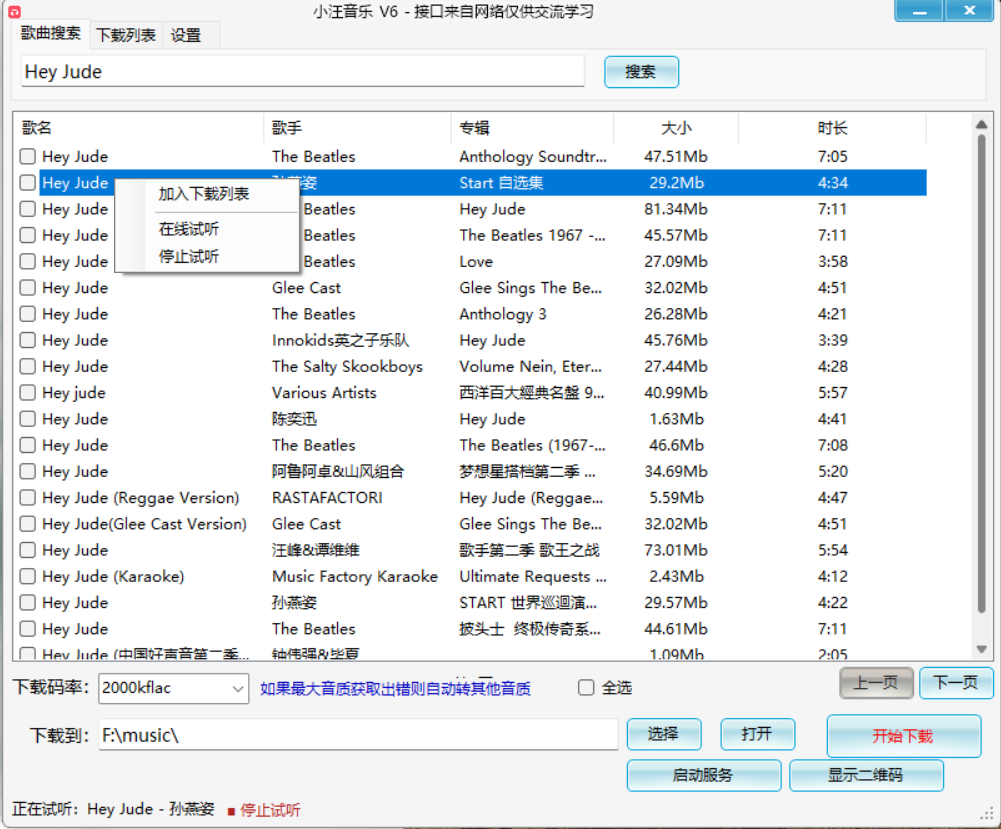Click the red app icon in title bar

click(x=15, y=11)
